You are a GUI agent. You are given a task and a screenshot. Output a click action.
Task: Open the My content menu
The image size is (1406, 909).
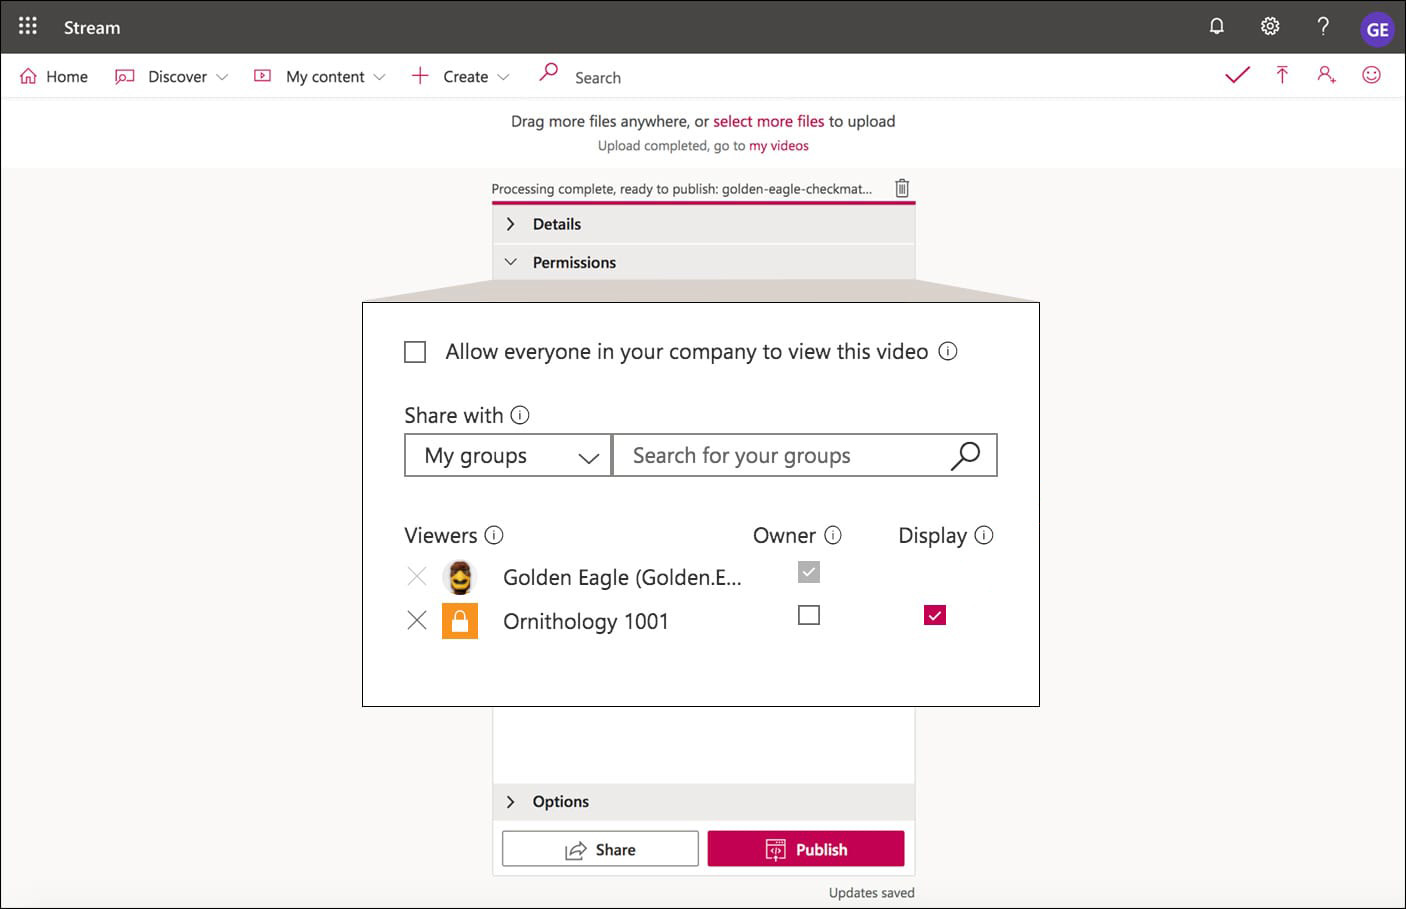pos(325,77)
